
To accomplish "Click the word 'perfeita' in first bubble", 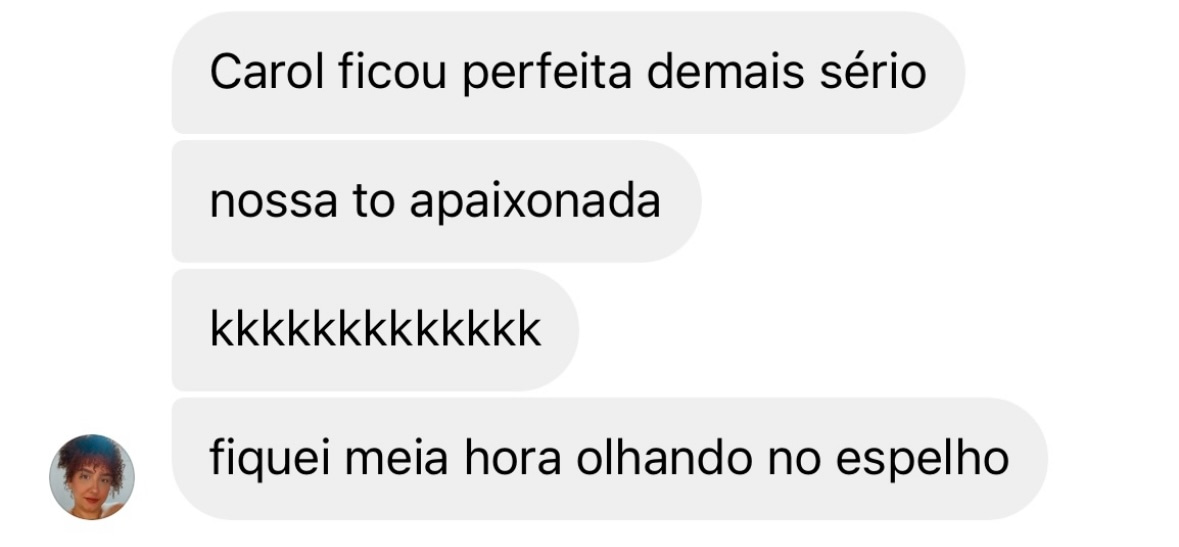I will [547, 74].
